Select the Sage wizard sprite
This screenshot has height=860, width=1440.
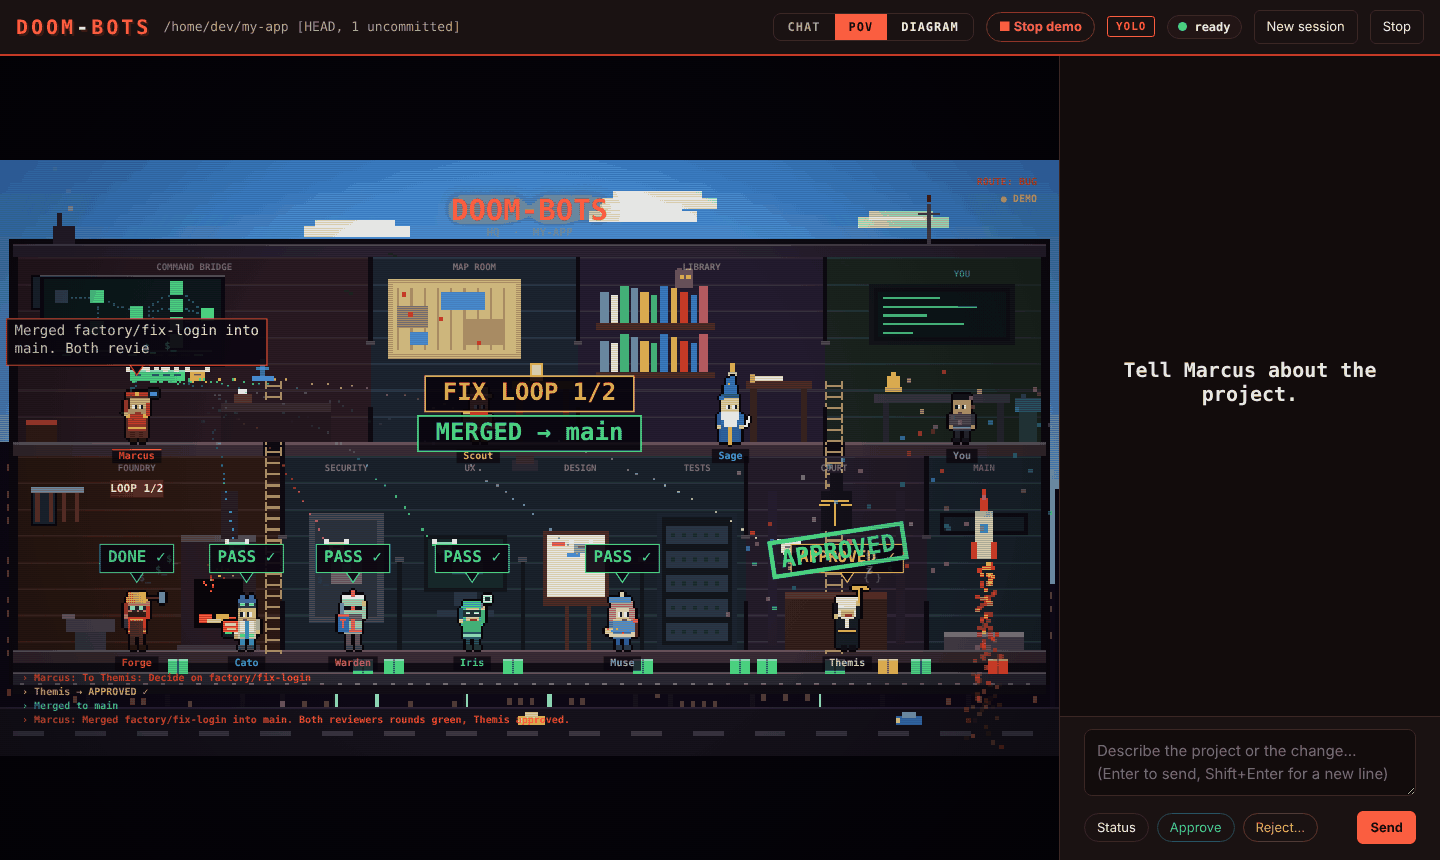tap(731, 405)
